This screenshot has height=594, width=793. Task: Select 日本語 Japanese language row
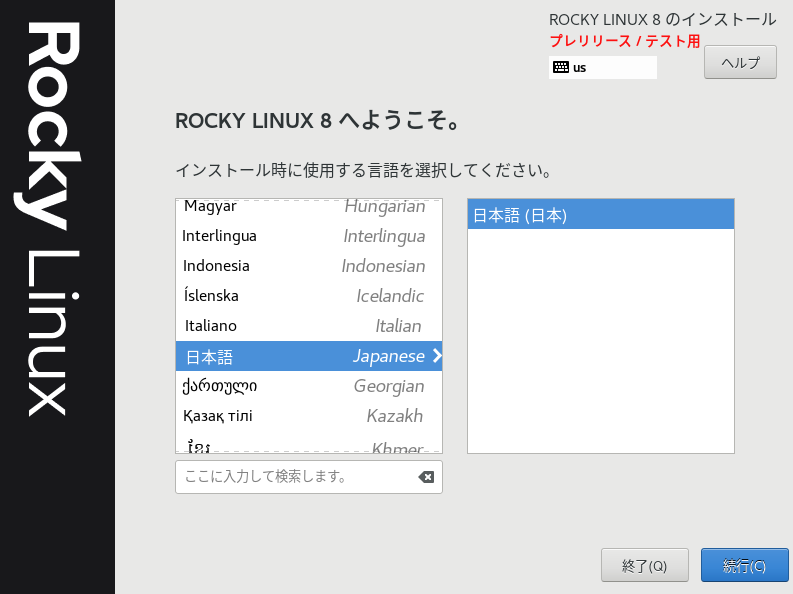pos(309,356)
